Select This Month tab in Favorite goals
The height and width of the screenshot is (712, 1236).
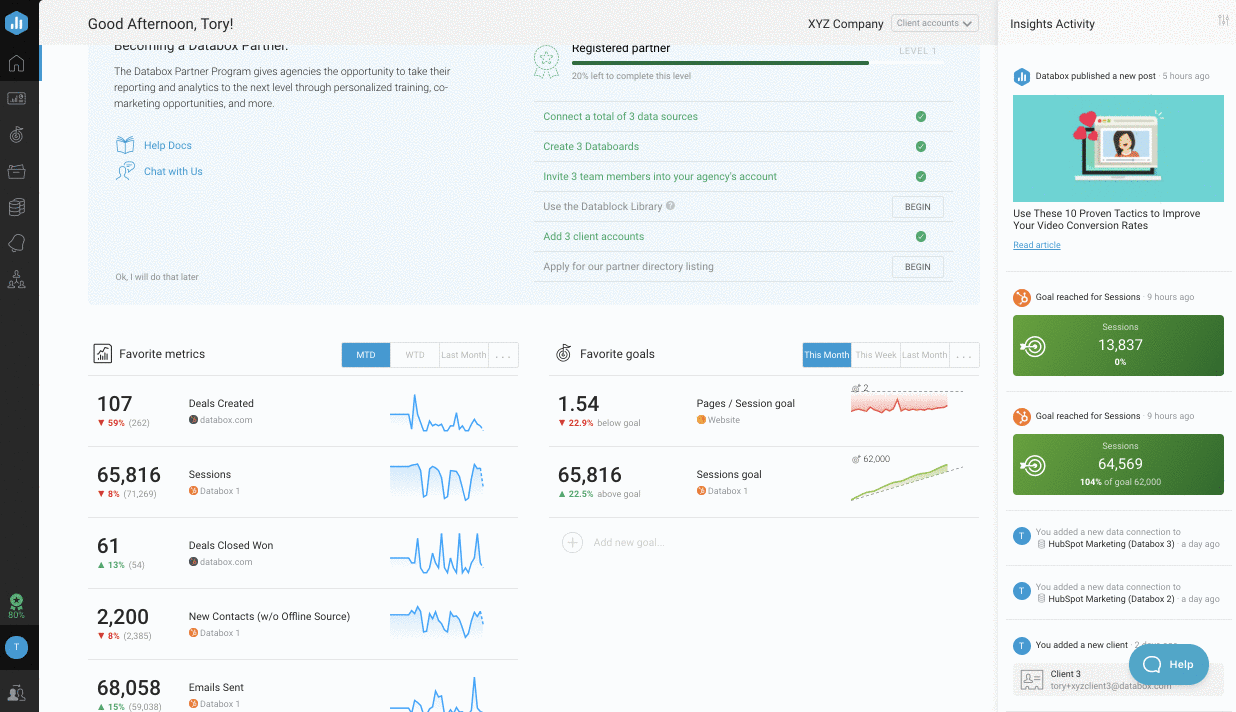pyautogui.click(x=827, y=355)
